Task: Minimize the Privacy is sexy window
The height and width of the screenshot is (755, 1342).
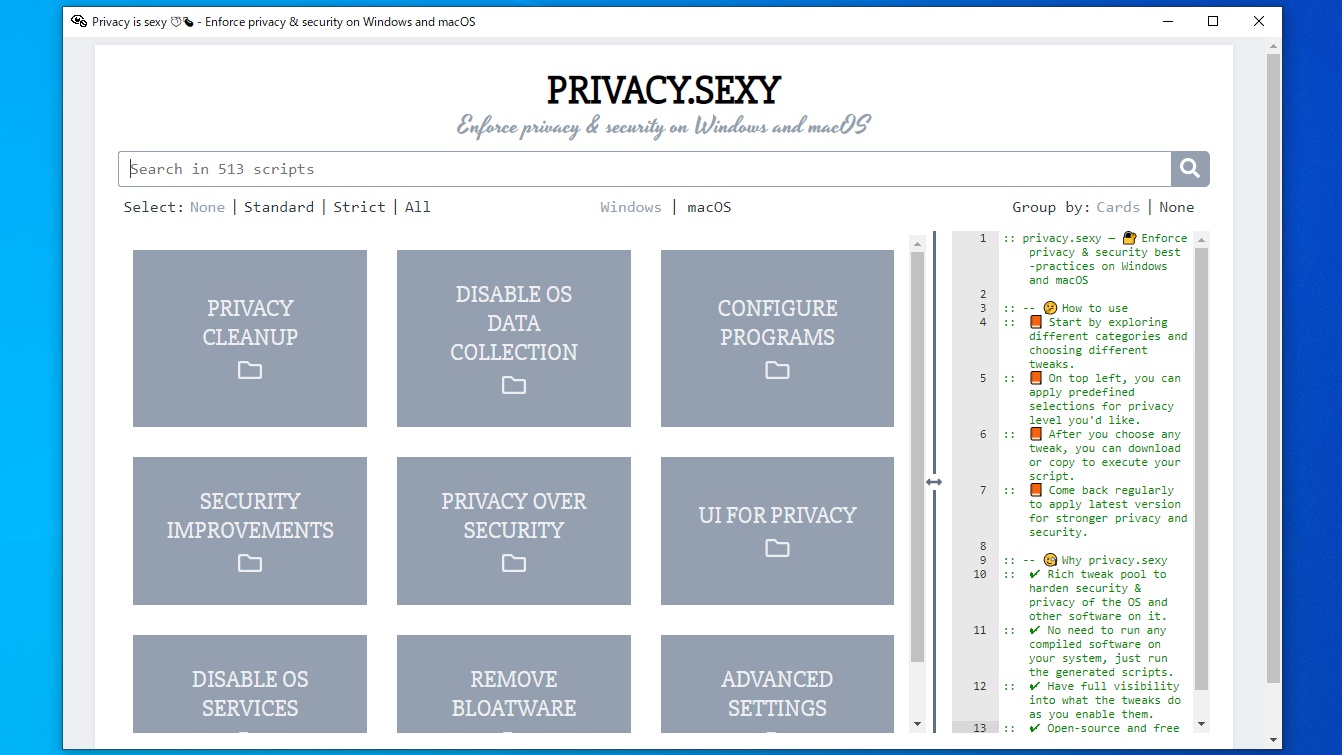Action: coord(1167,21)
